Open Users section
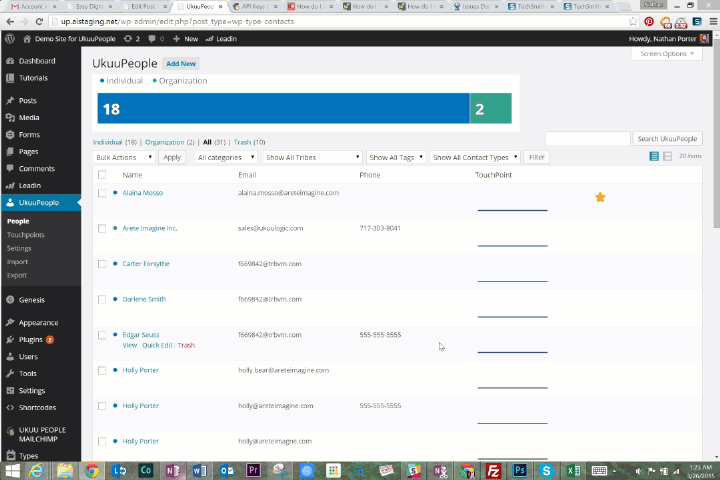 [28, 356]
